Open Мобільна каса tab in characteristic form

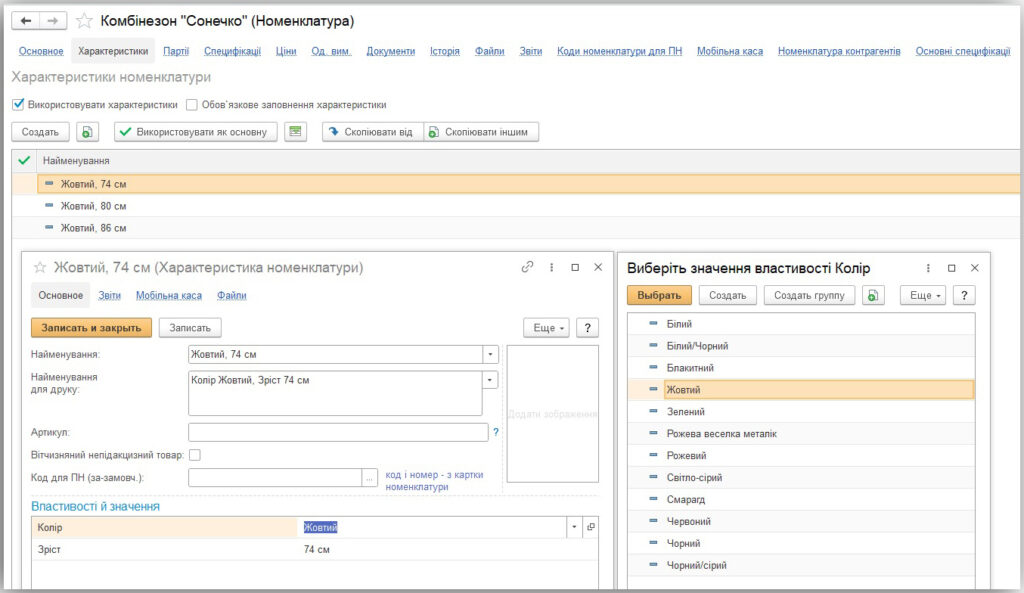pos(168,295)
